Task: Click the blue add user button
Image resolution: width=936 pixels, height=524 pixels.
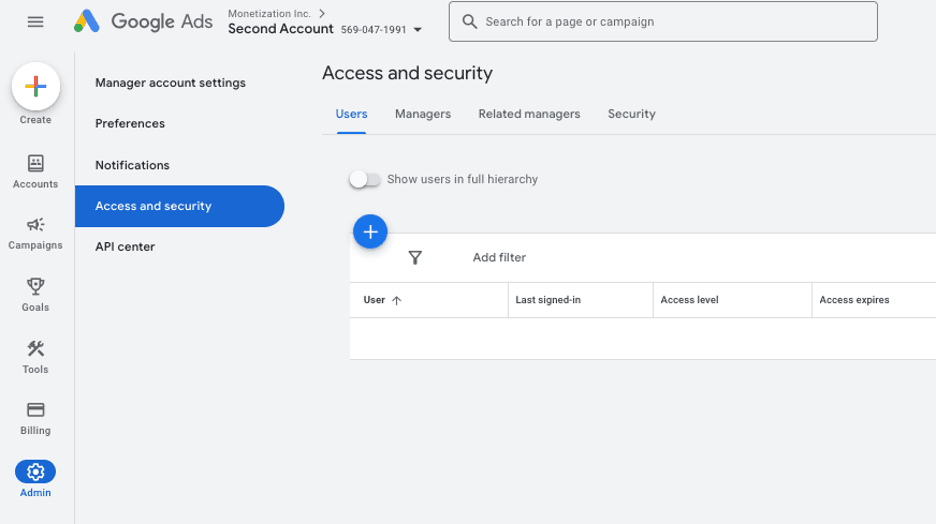Action: click(x=370, y=232)
